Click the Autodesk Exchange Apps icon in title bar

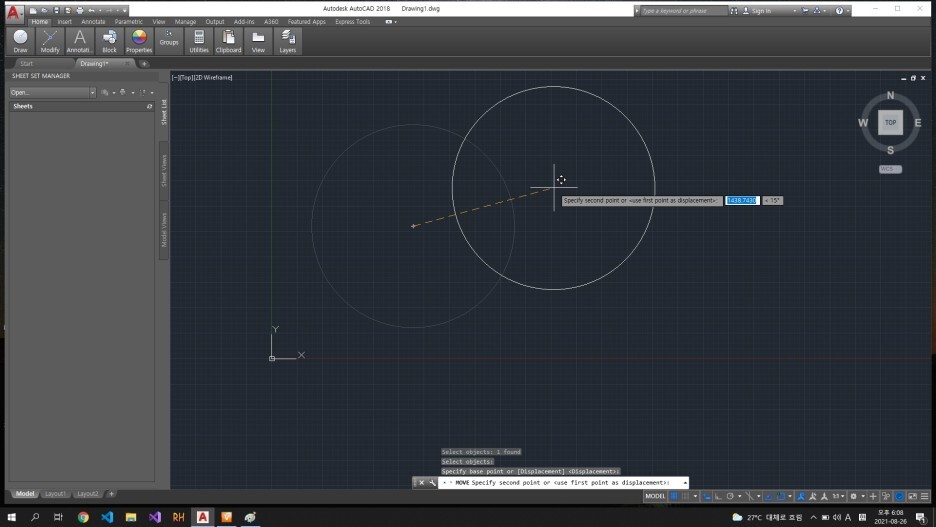click(805, 11)
